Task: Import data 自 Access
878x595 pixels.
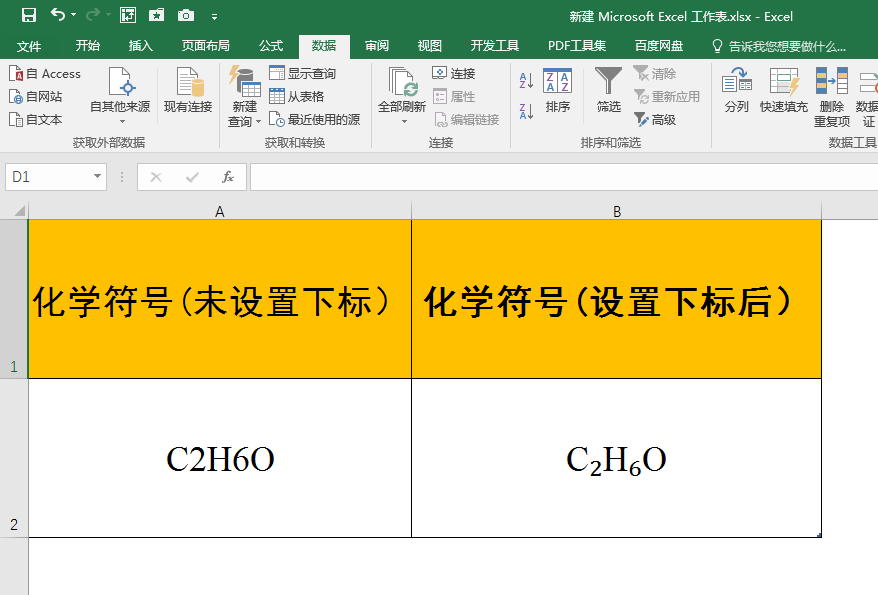Action: (x=45, y=74)
